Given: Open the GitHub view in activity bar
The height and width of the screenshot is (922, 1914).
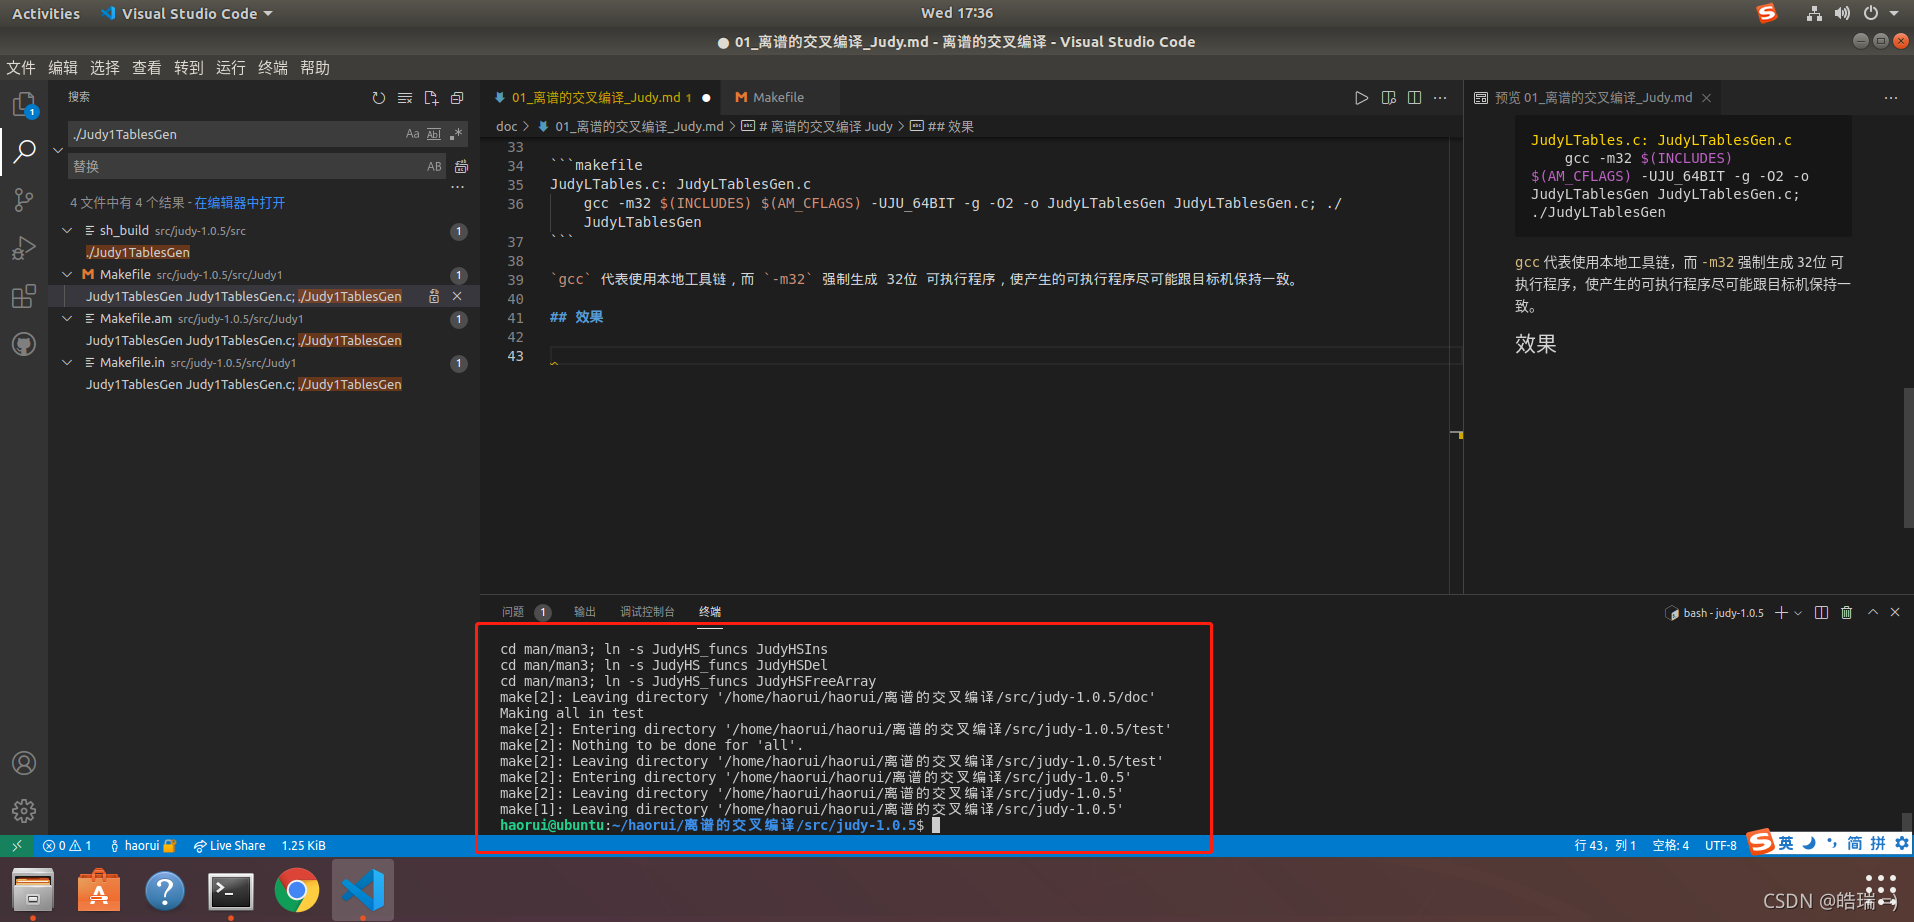Looking at the screenshot, I should pyautogui.click(x=24, y=344).
